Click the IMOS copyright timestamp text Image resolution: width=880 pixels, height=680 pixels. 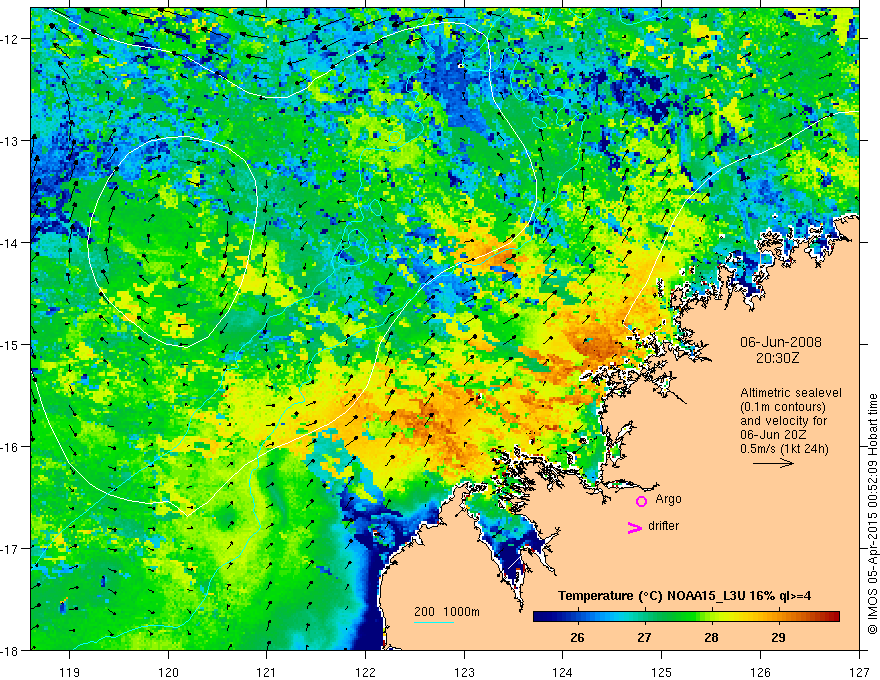point(873,514)
